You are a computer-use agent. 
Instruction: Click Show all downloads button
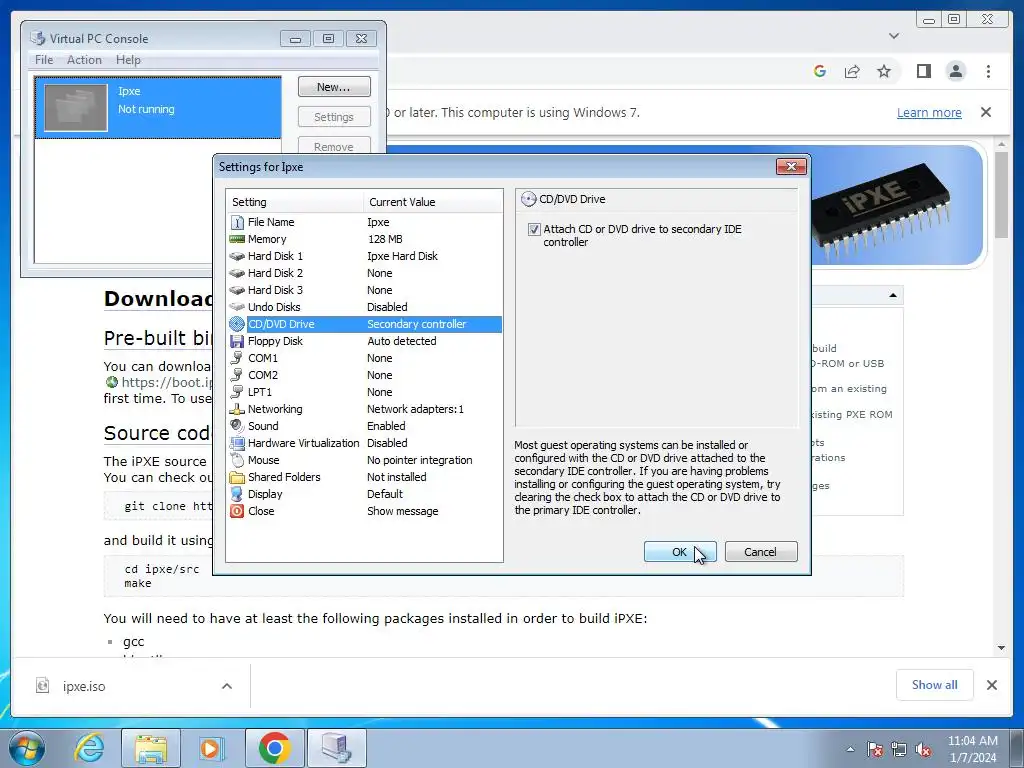click(x=935, y=684)
